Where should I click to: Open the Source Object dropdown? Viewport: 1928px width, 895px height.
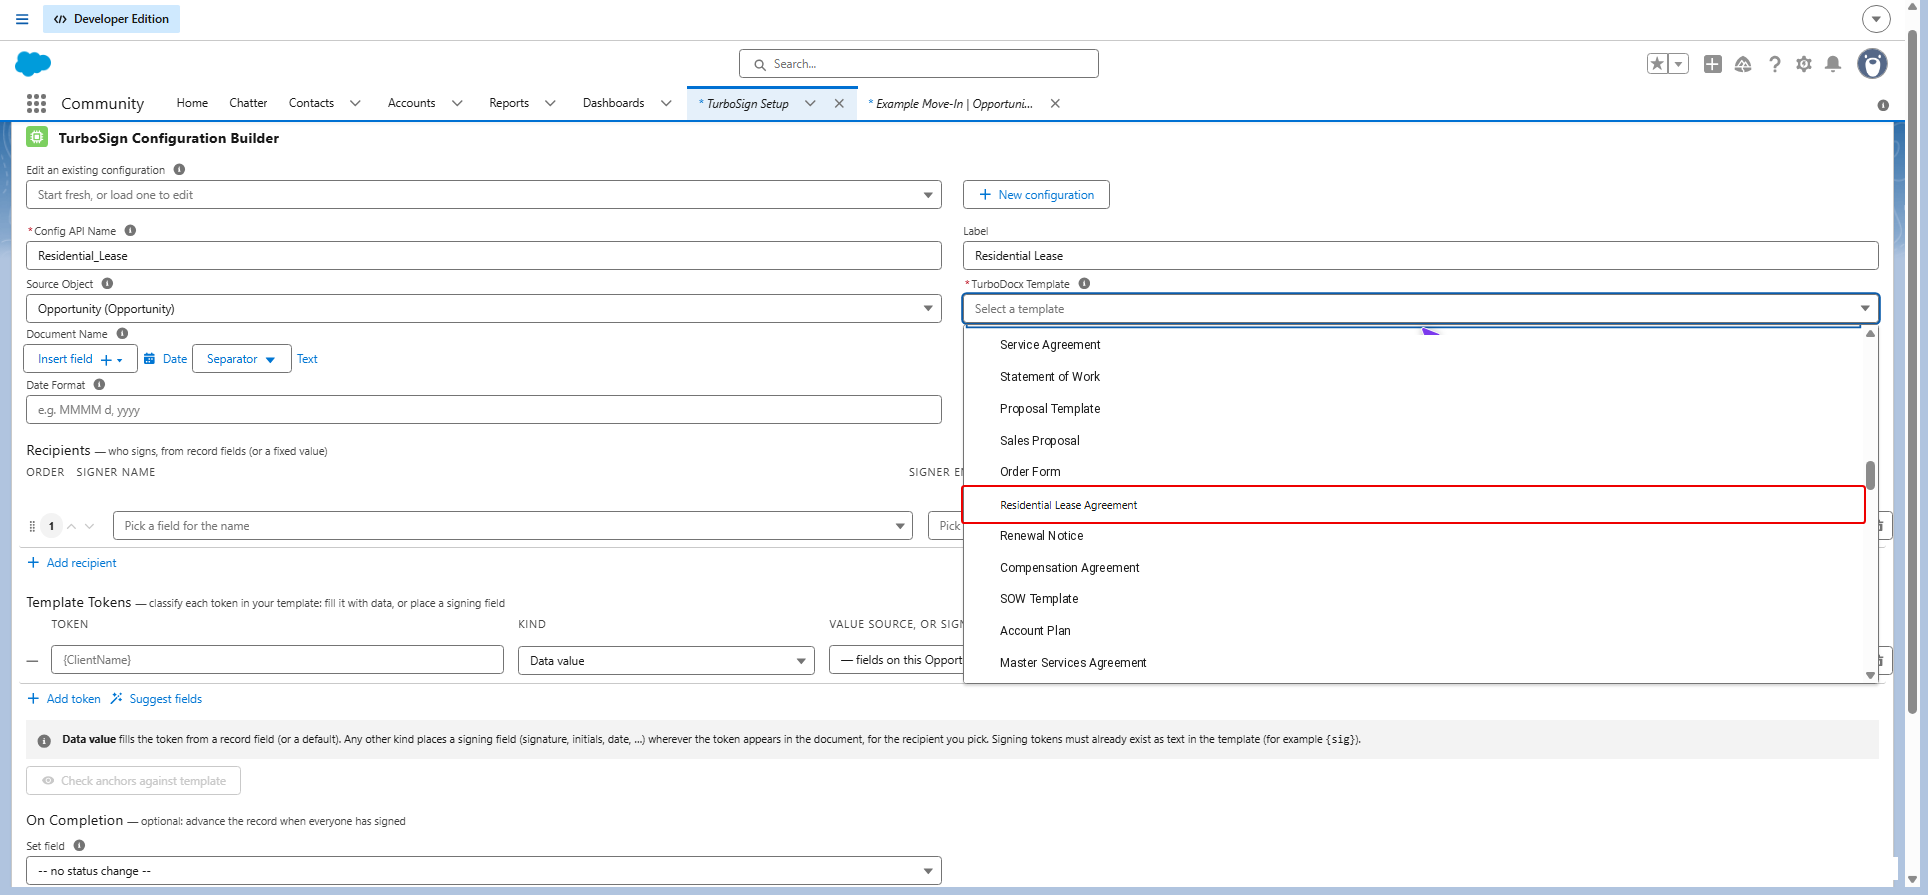click(484, 309)
